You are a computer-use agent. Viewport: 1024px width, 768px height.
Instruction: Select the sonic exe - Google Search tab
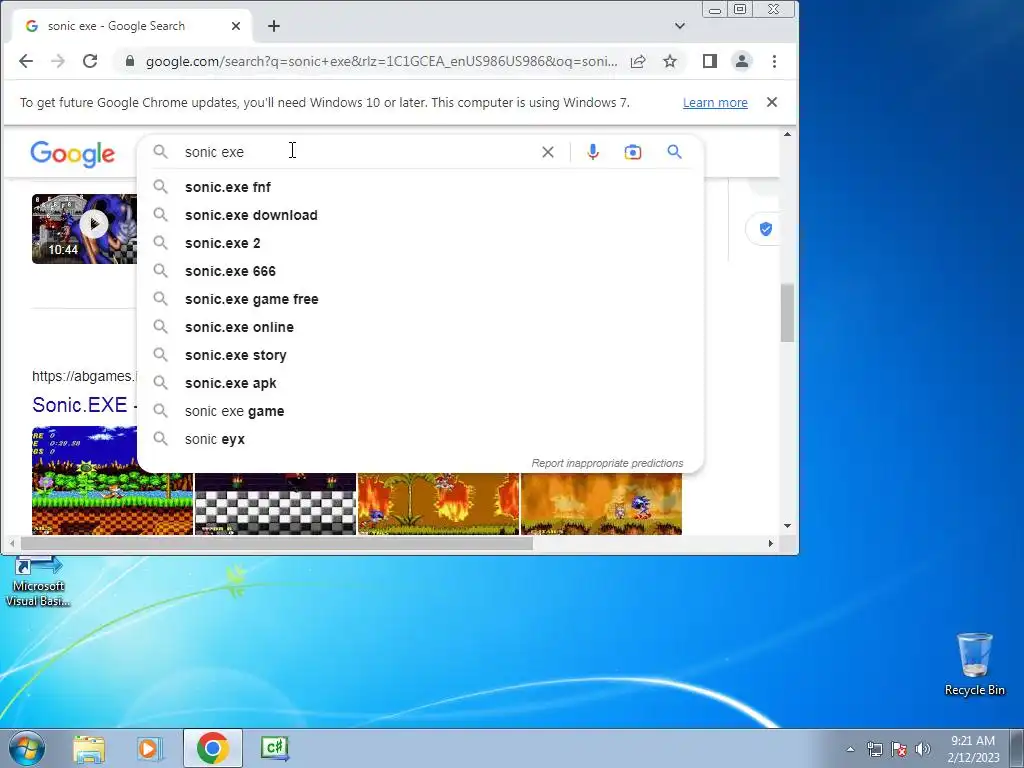pyautogui.click(x=132, y=26)
